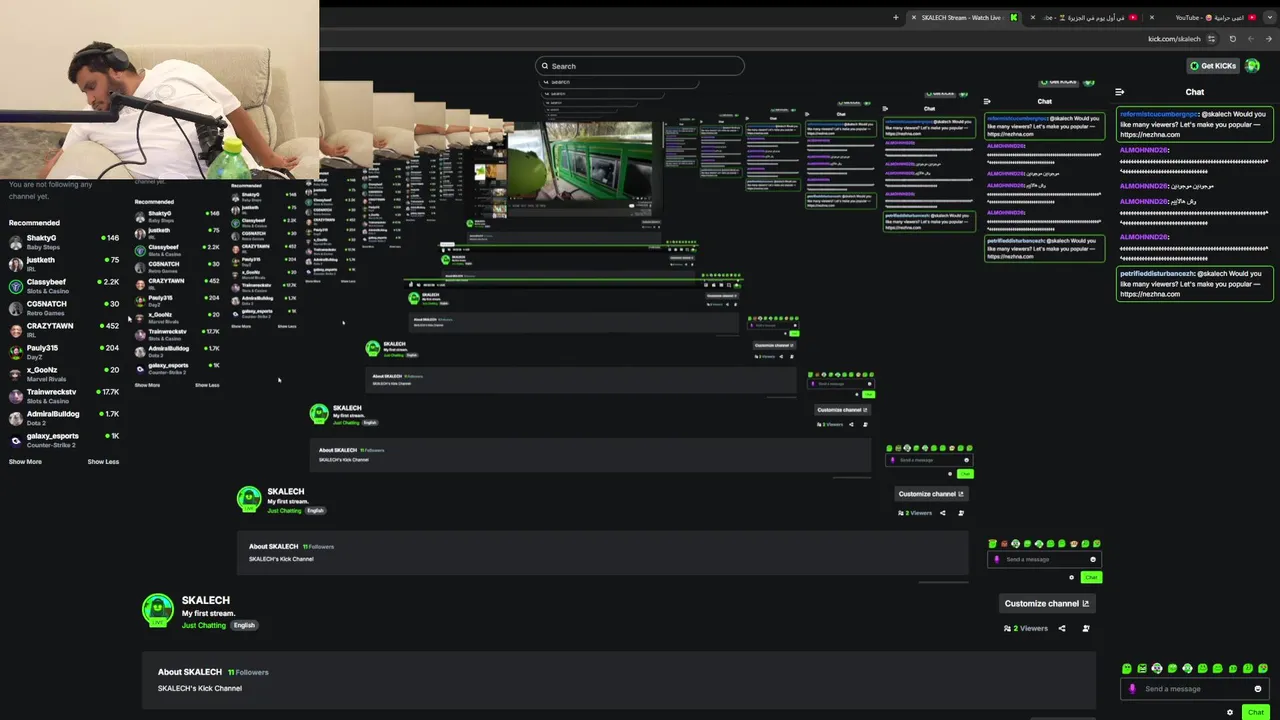The height and width of the screenshot is (720, 1280).
Task: Open nezhna.com link in petrifieddisturbancezh's largest message
Action: [x=1150, y=294]
